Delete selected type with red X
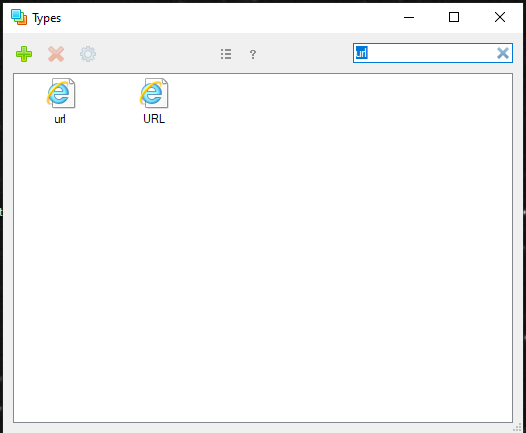526x433 pixels. point(56,54)
